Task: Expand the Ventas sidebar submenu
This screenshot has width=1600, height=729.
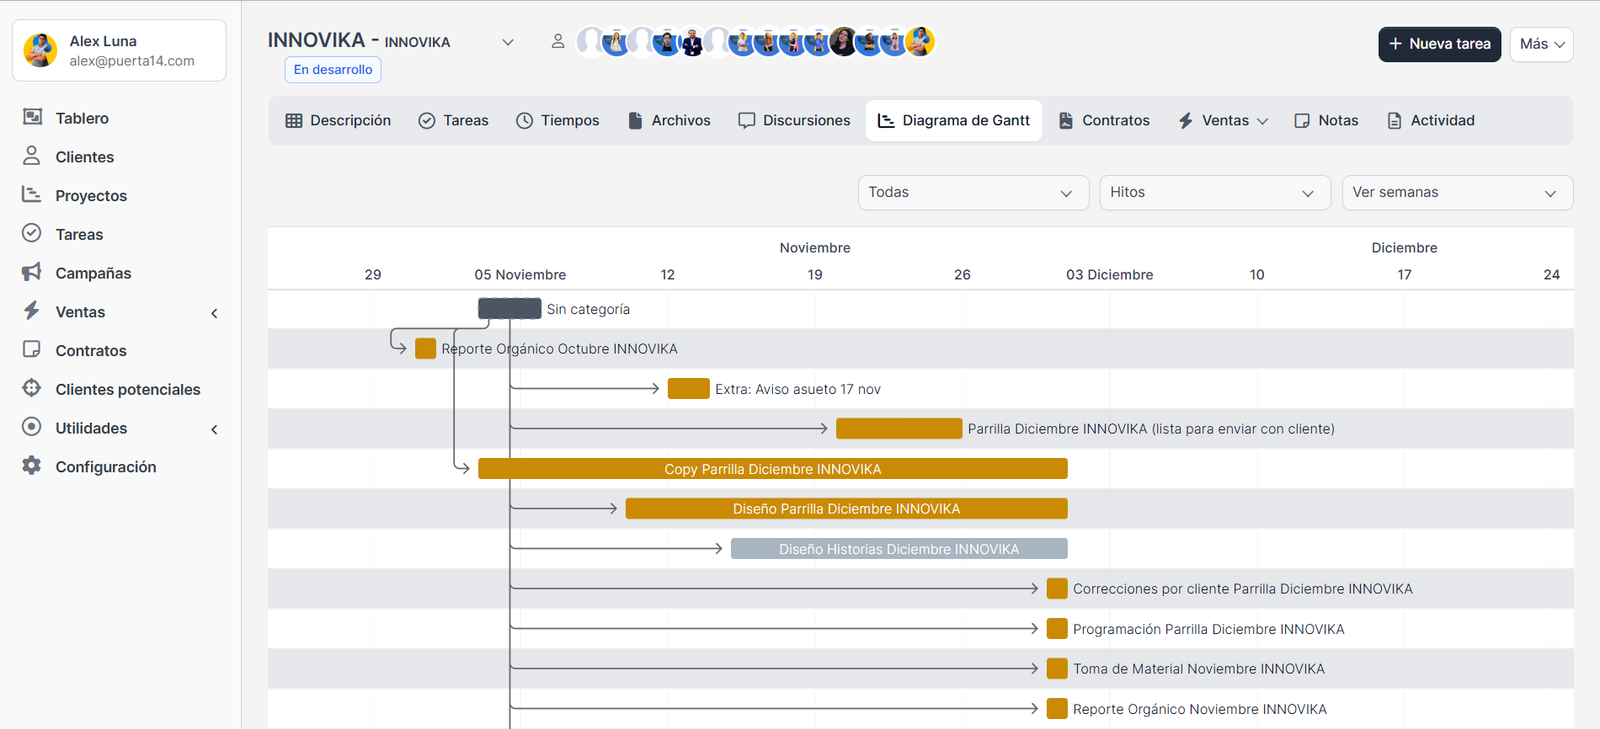Action: (x=214, y=313)
